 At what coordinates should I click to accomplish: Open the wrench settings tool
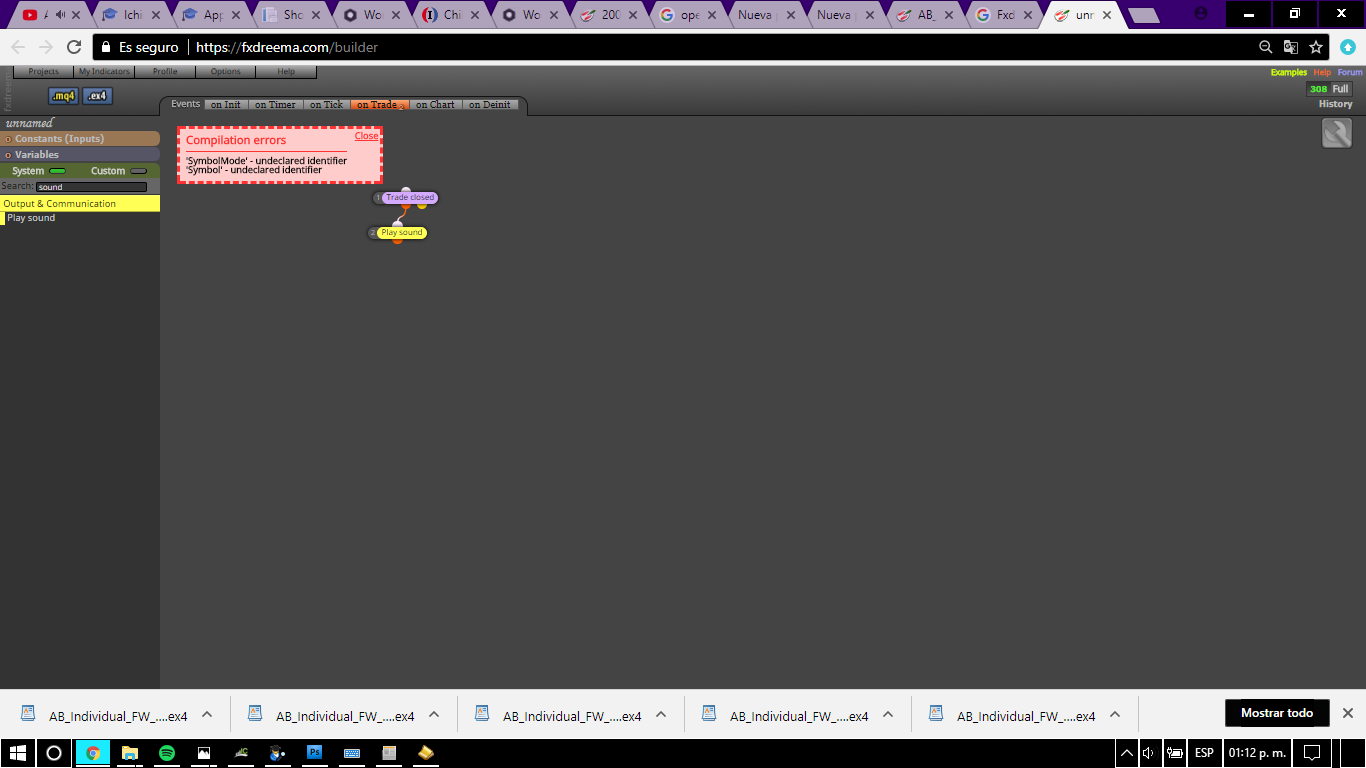[1337, 133]
